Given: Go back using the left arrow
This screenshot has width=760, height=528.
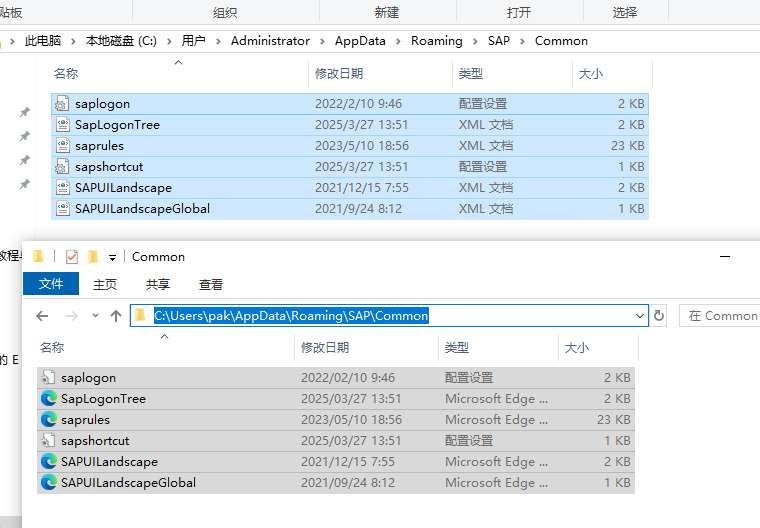Looking at the screenshot, I should 42,316.
